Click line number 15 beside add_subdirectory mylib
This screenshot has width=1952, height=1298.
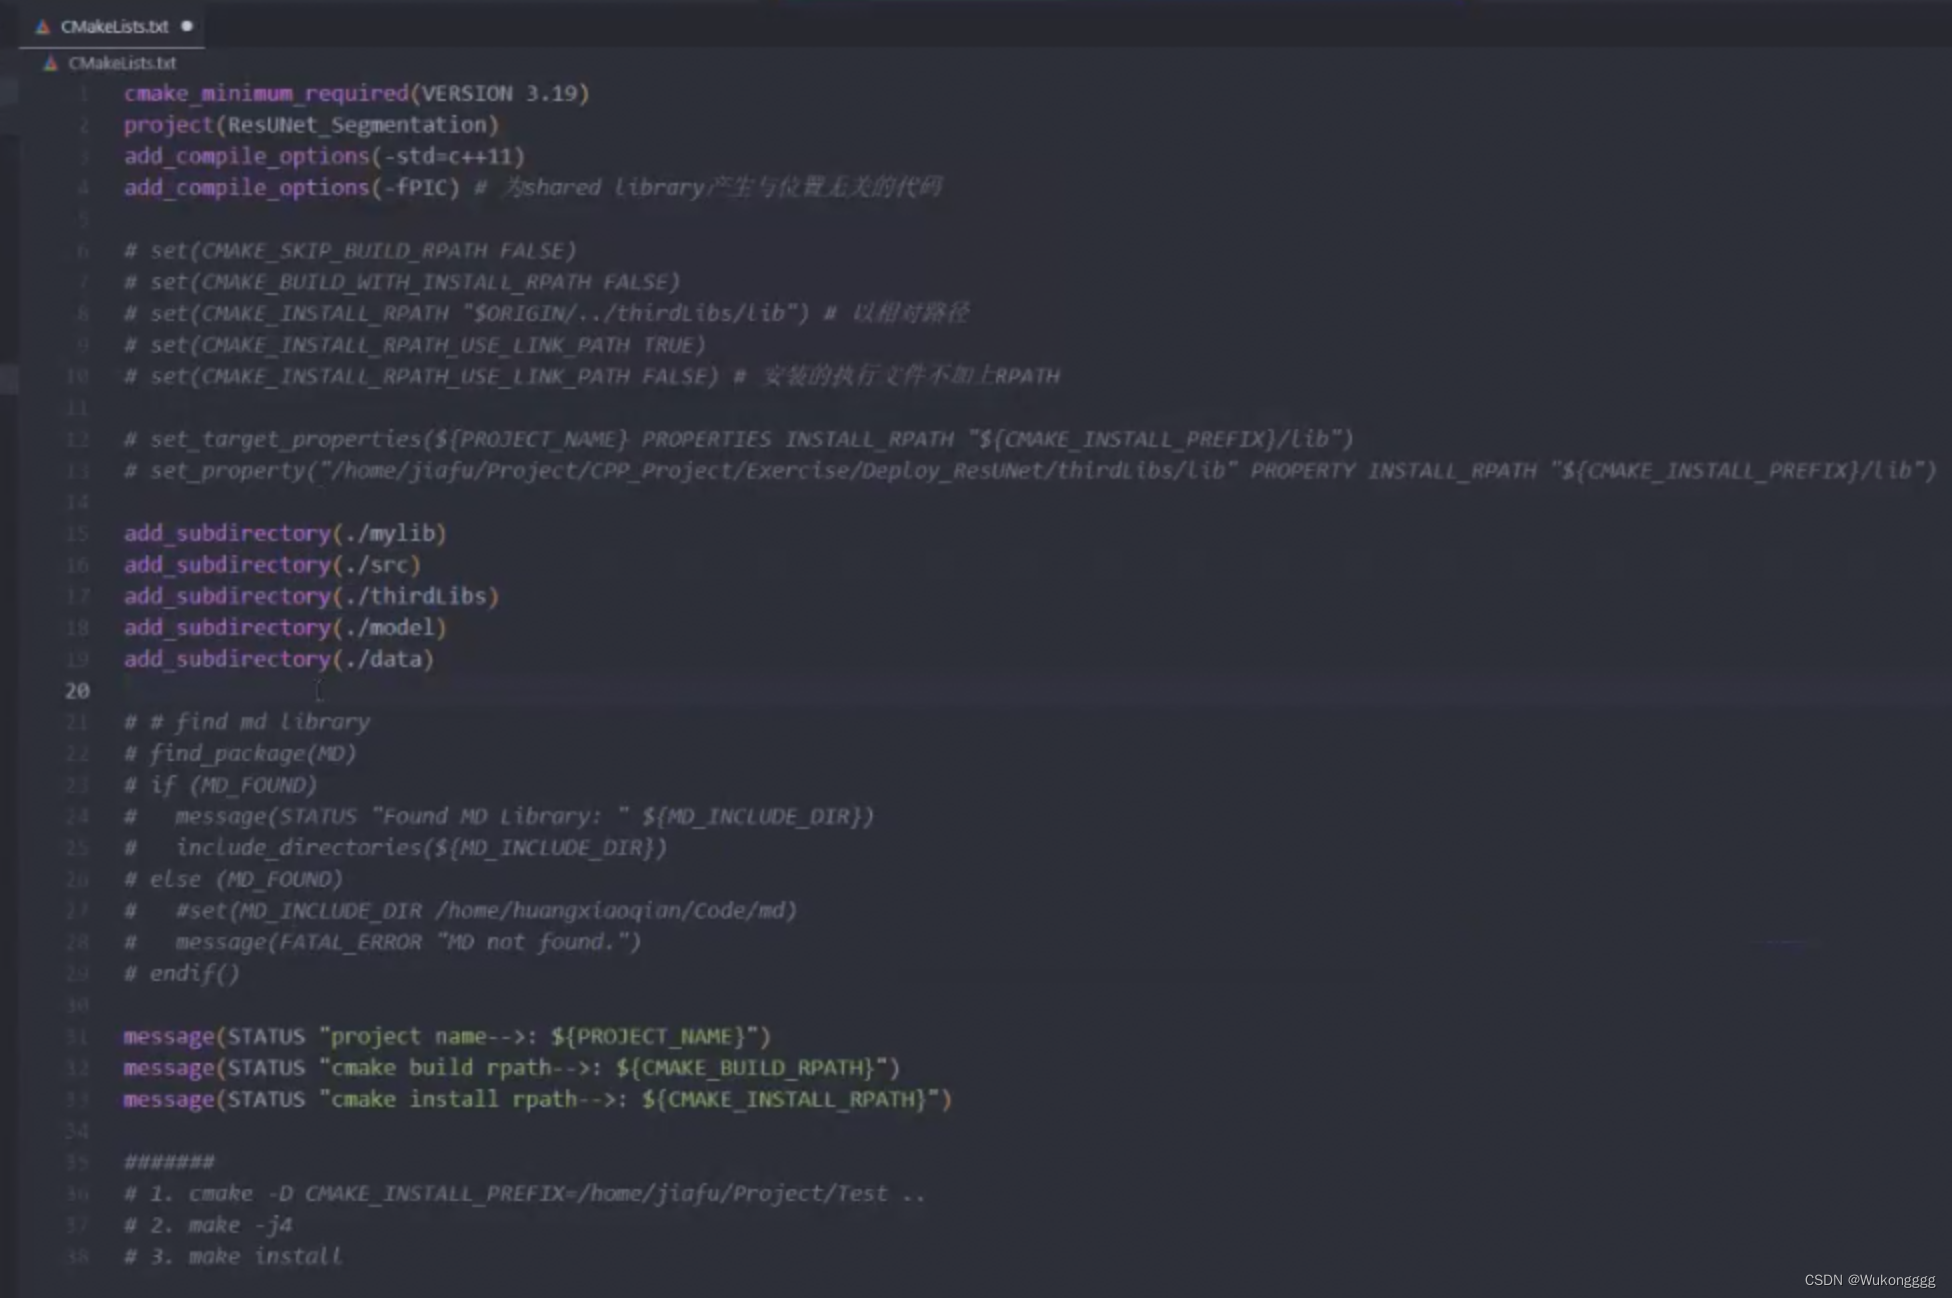76,533
